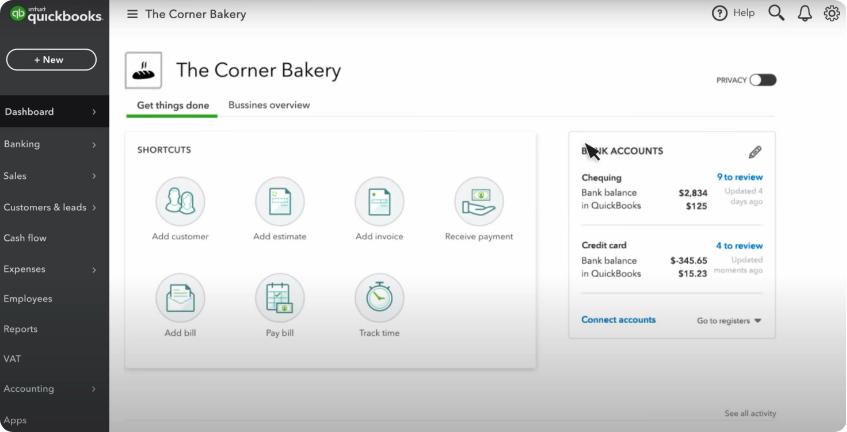This screenshot has height=432, width=847.
Task: Expand the Sales sidebar chevron
Action: click(94, 176)
